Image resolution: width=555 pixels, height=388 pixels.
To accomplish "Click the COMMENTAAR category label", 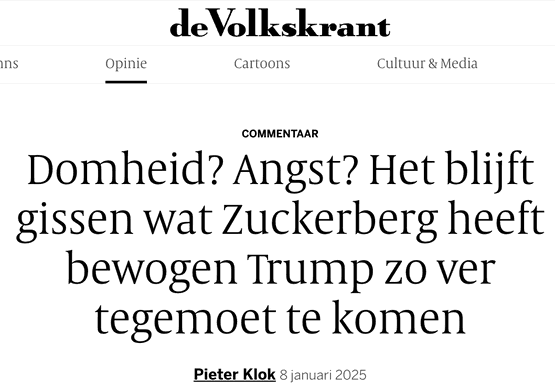I will click(x=280, y=134).
